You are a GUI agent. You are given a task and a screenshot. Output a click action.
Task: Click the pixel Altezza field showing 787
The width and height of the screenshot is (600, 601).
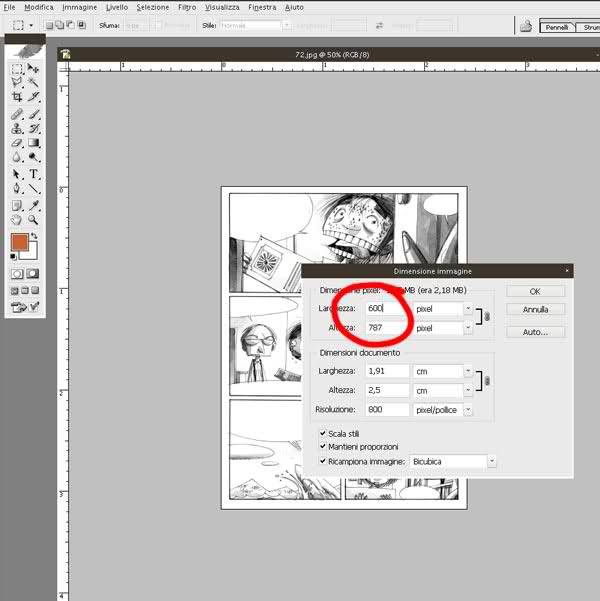388,328
